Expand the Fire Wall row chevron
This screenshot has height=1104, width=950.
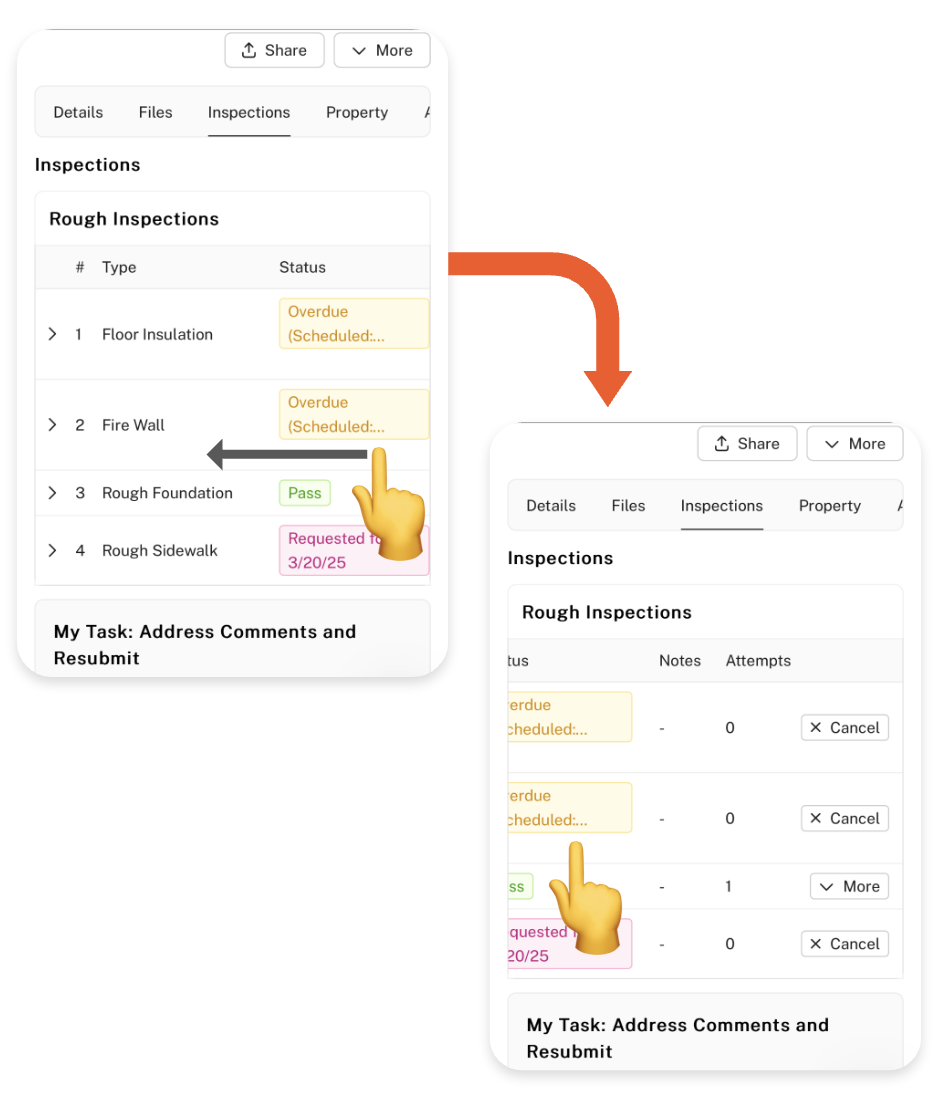(53, 425)
